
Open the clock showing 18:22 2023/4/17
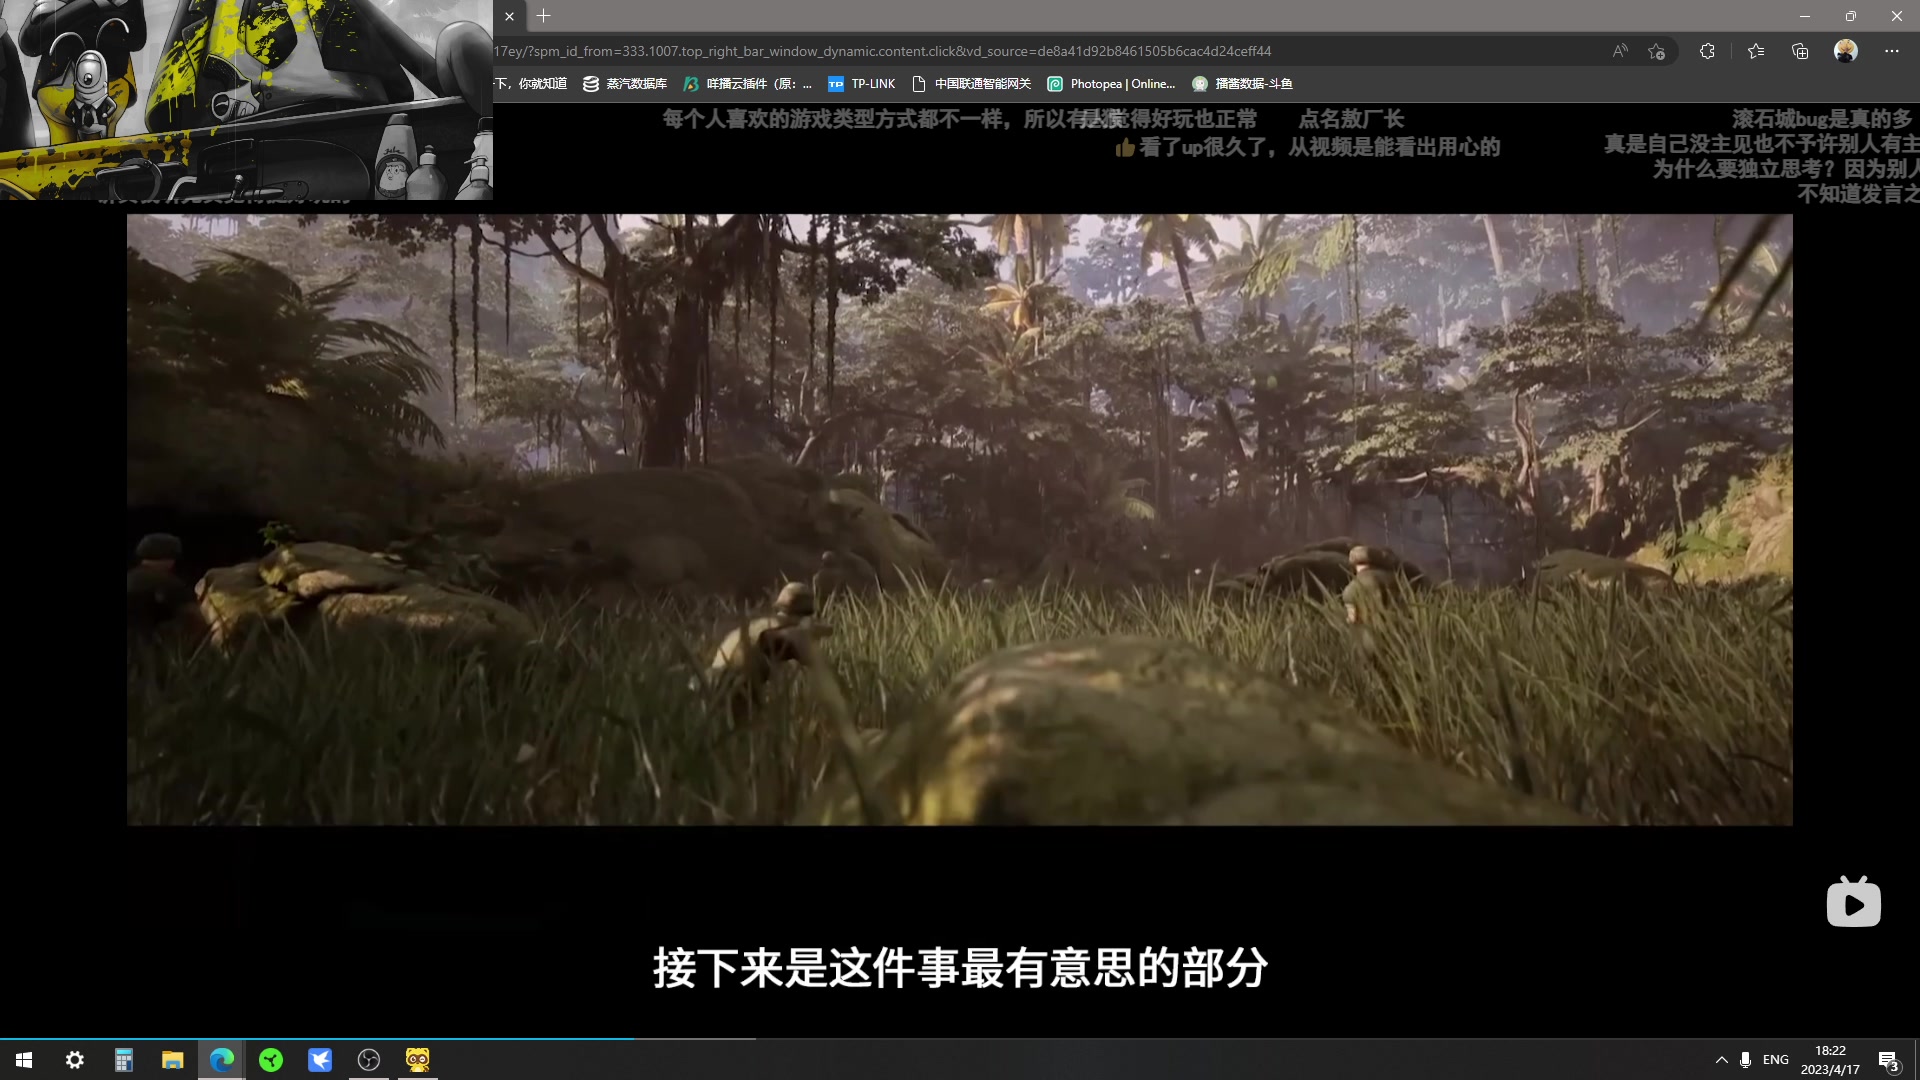1830,1060
